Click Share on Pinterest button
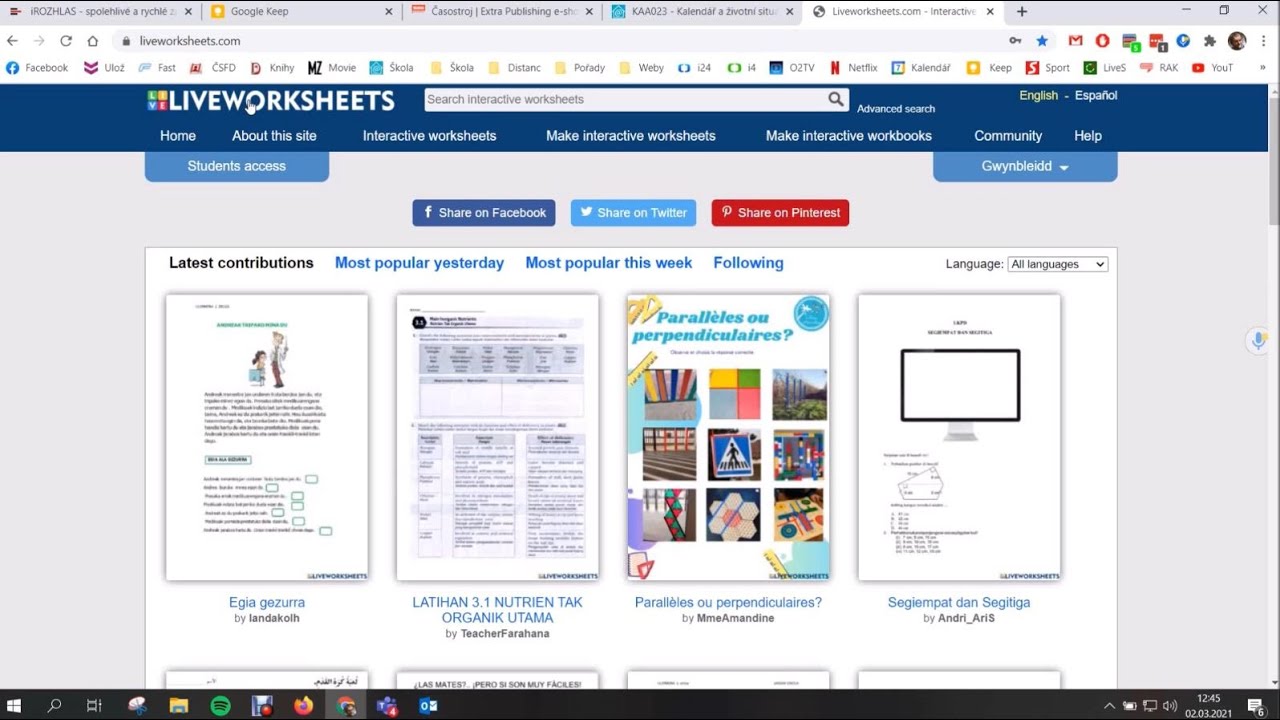Image resolution: width=1280 pixels, height=720 pixels. (x=780, y=213)
